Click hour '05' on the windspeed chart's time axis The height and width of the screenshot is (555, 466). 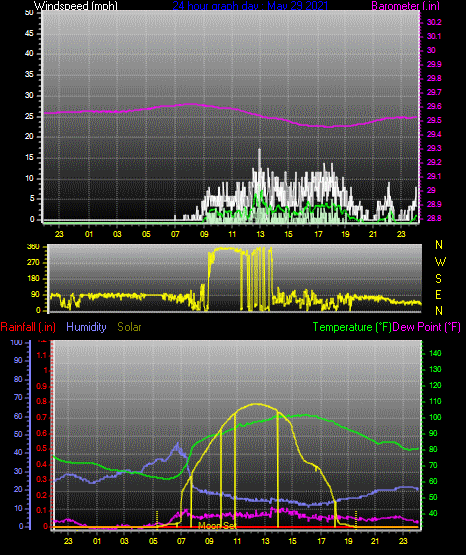click(146, 234)
